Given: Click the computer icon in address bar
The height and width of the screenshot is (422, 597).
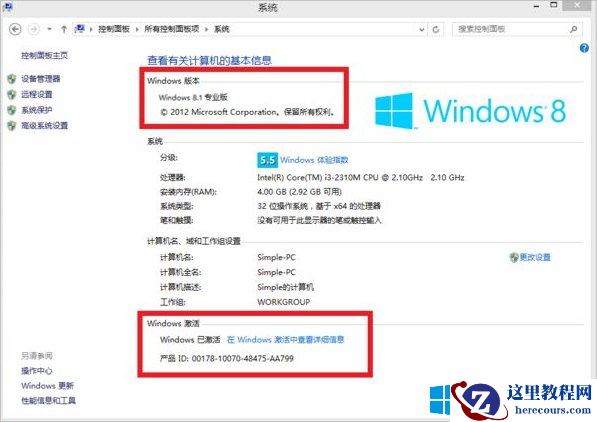Looking at the screenshot, I should (80, 29).
